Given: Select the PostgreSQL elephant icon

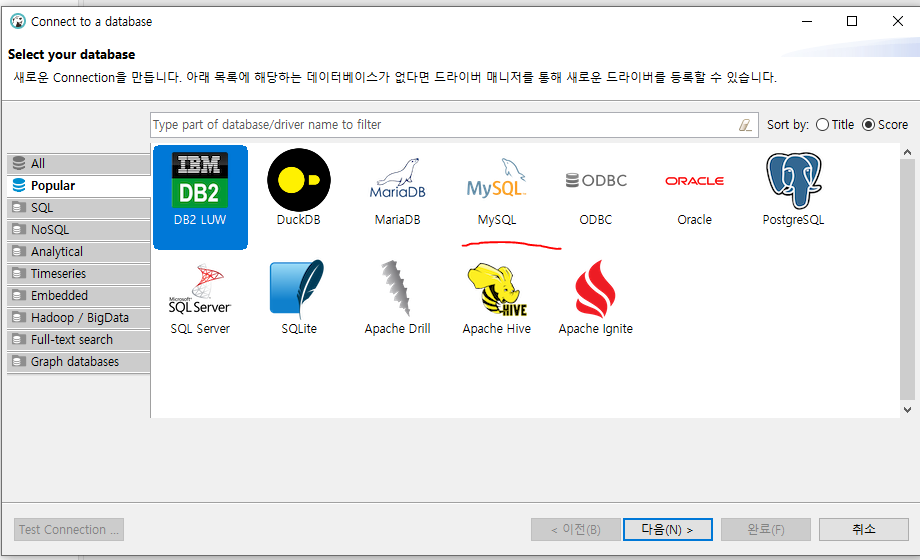Looking at the screenshot, I should click(x=794, y=180).
